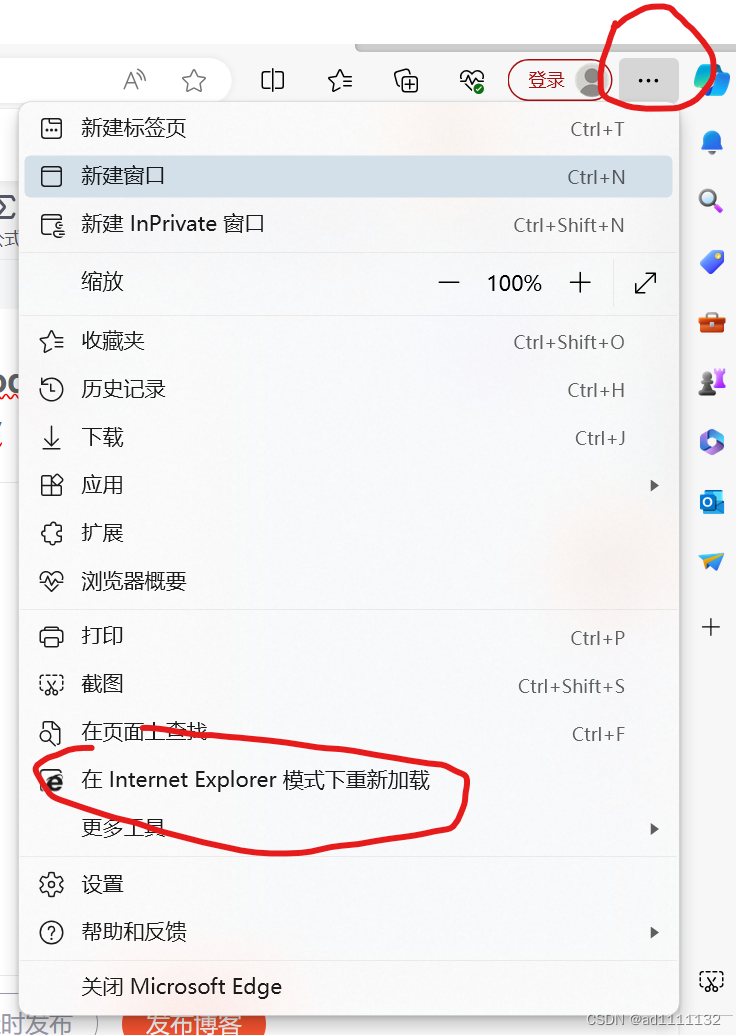The width and height of the screenshot is (736, 1035).
Task: Increase zoom with the plus button
Action: coord(580,283)
